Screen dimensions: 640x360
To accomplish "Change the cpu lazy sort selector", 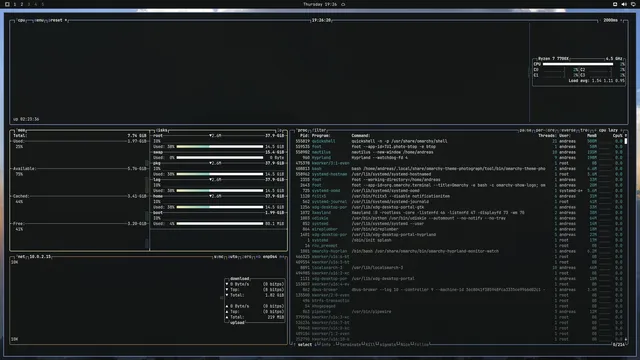I will coord(608,130).
